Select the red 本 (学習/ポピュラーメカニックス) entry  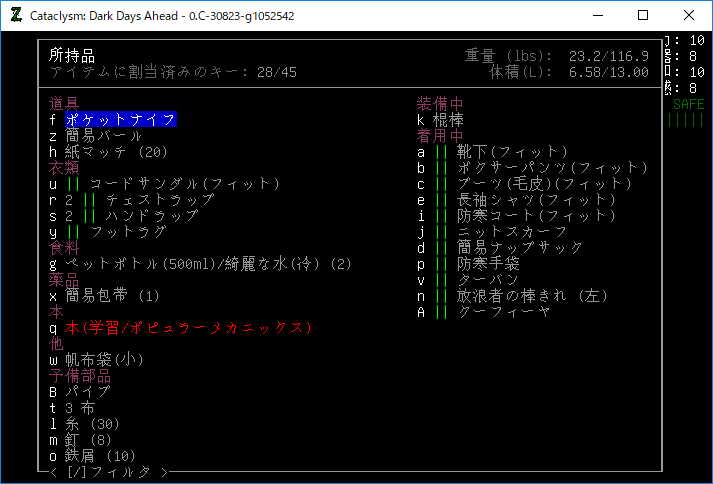[189, 328]
